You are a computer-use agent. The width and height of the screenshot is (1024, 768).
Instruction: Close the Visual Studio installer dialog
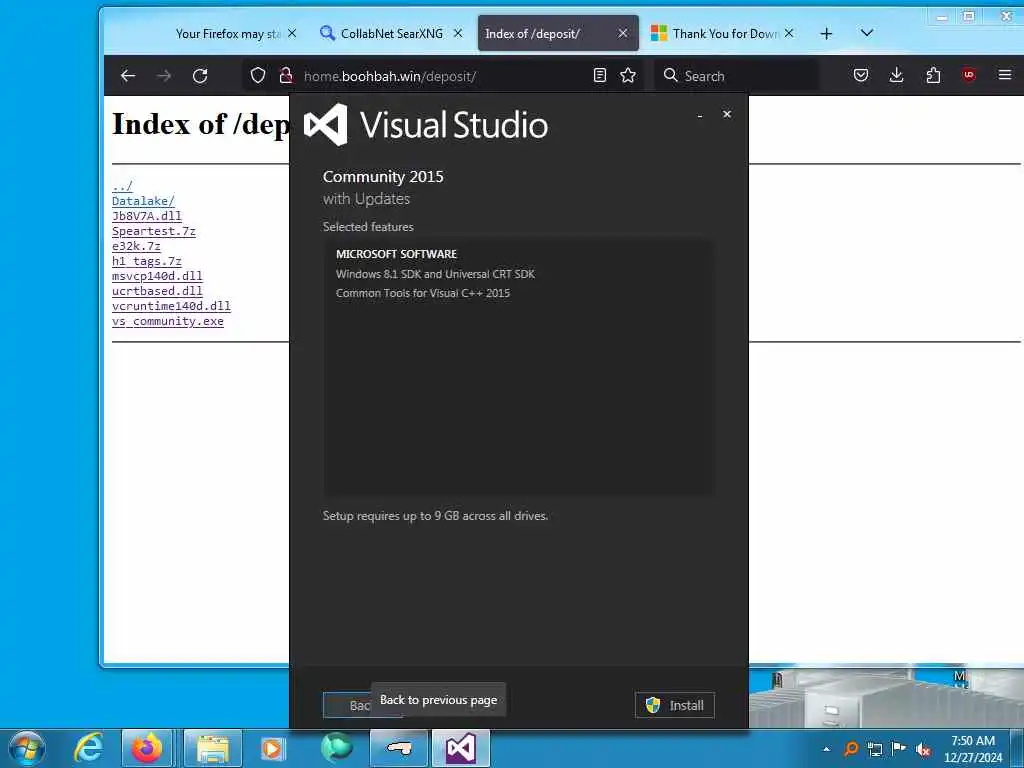[727, 114]
